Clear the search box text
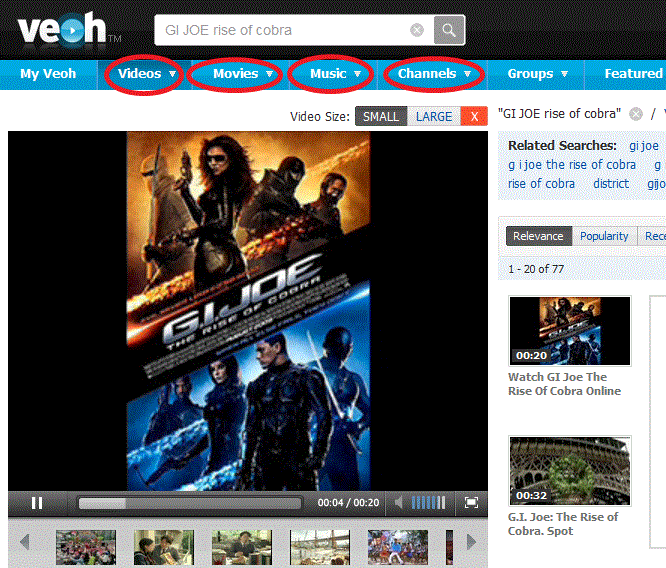 (417, 30)
